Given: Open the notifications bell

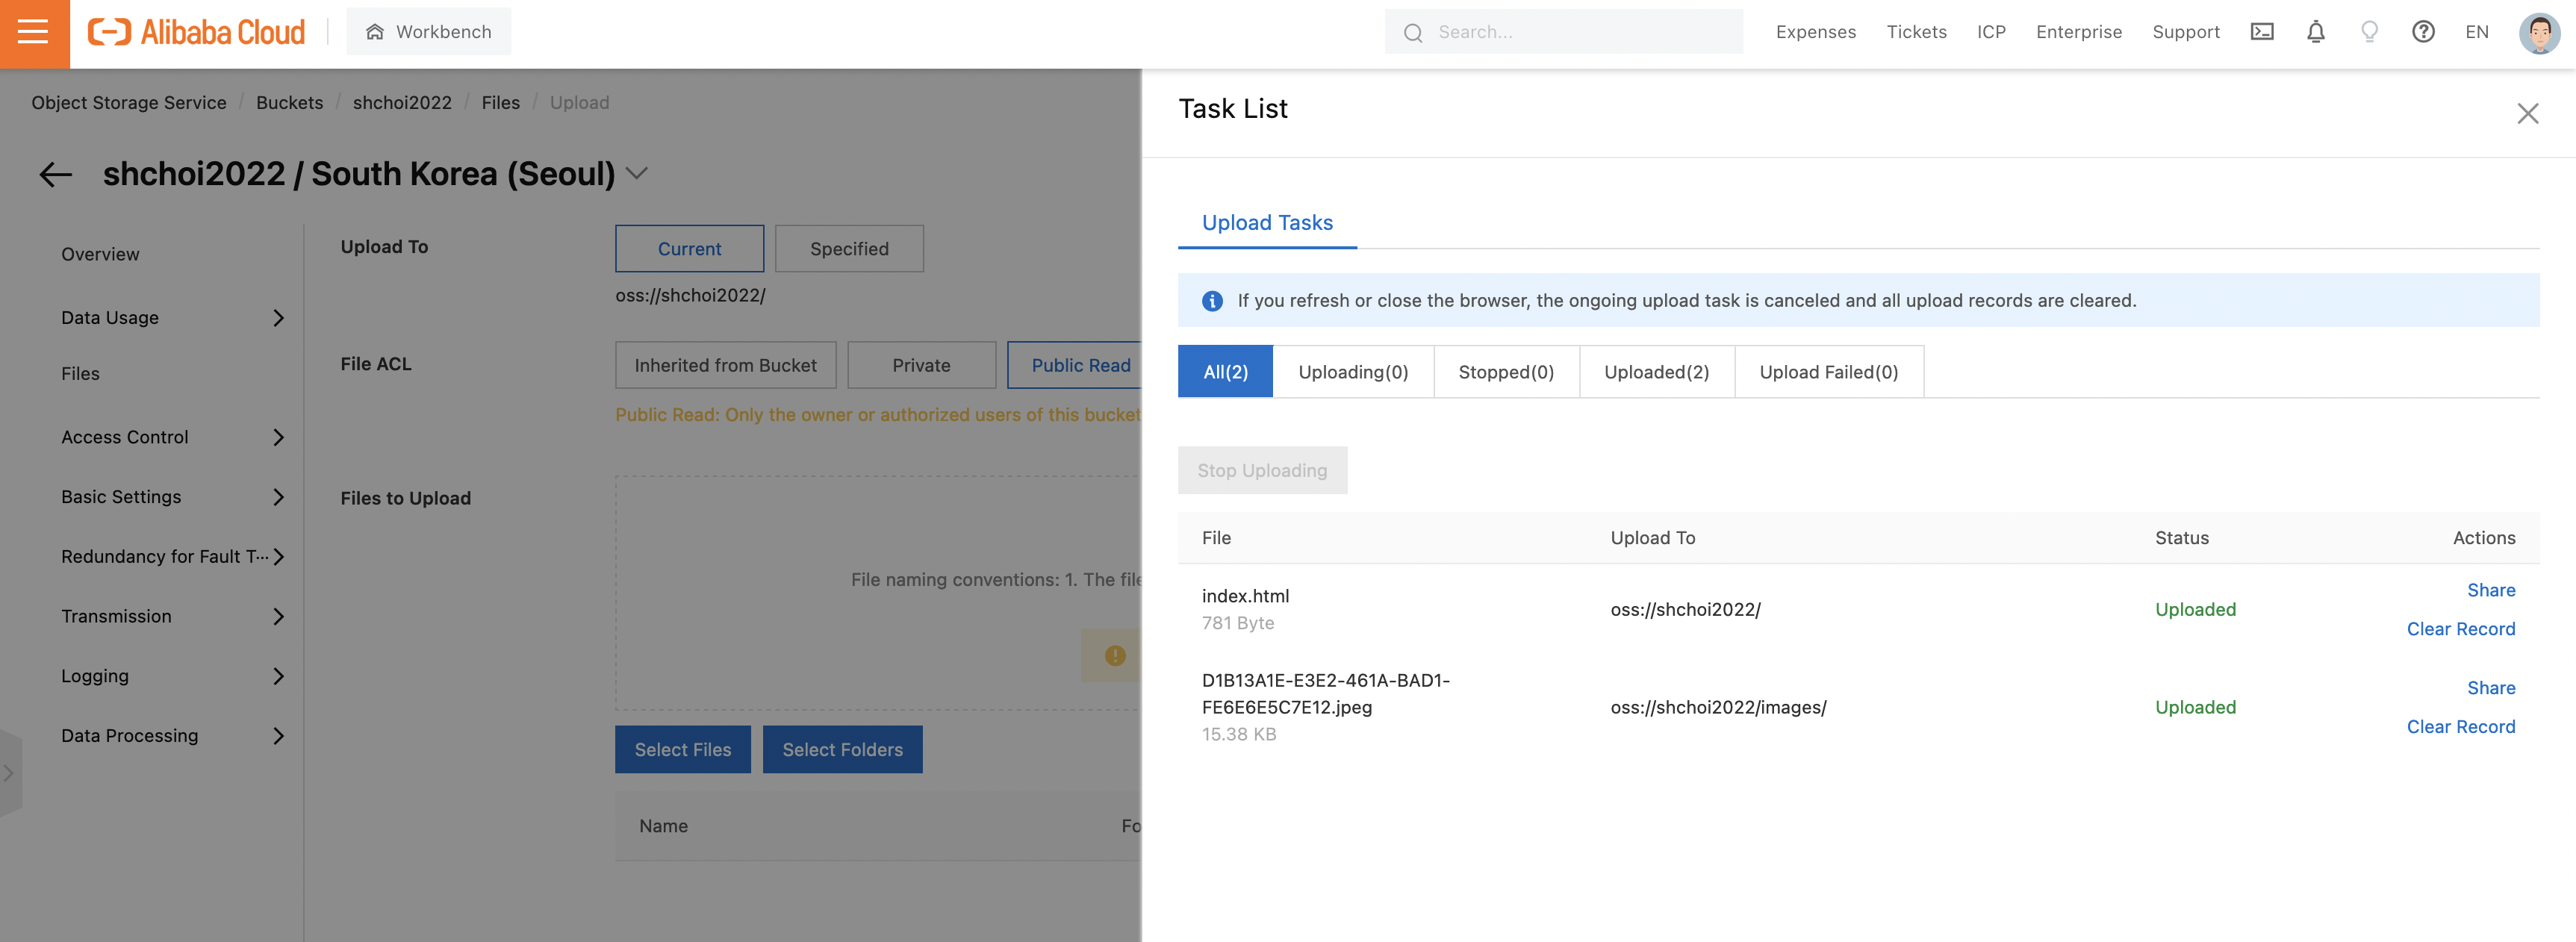Looking at the screenshot, I should pos(2315,32).
